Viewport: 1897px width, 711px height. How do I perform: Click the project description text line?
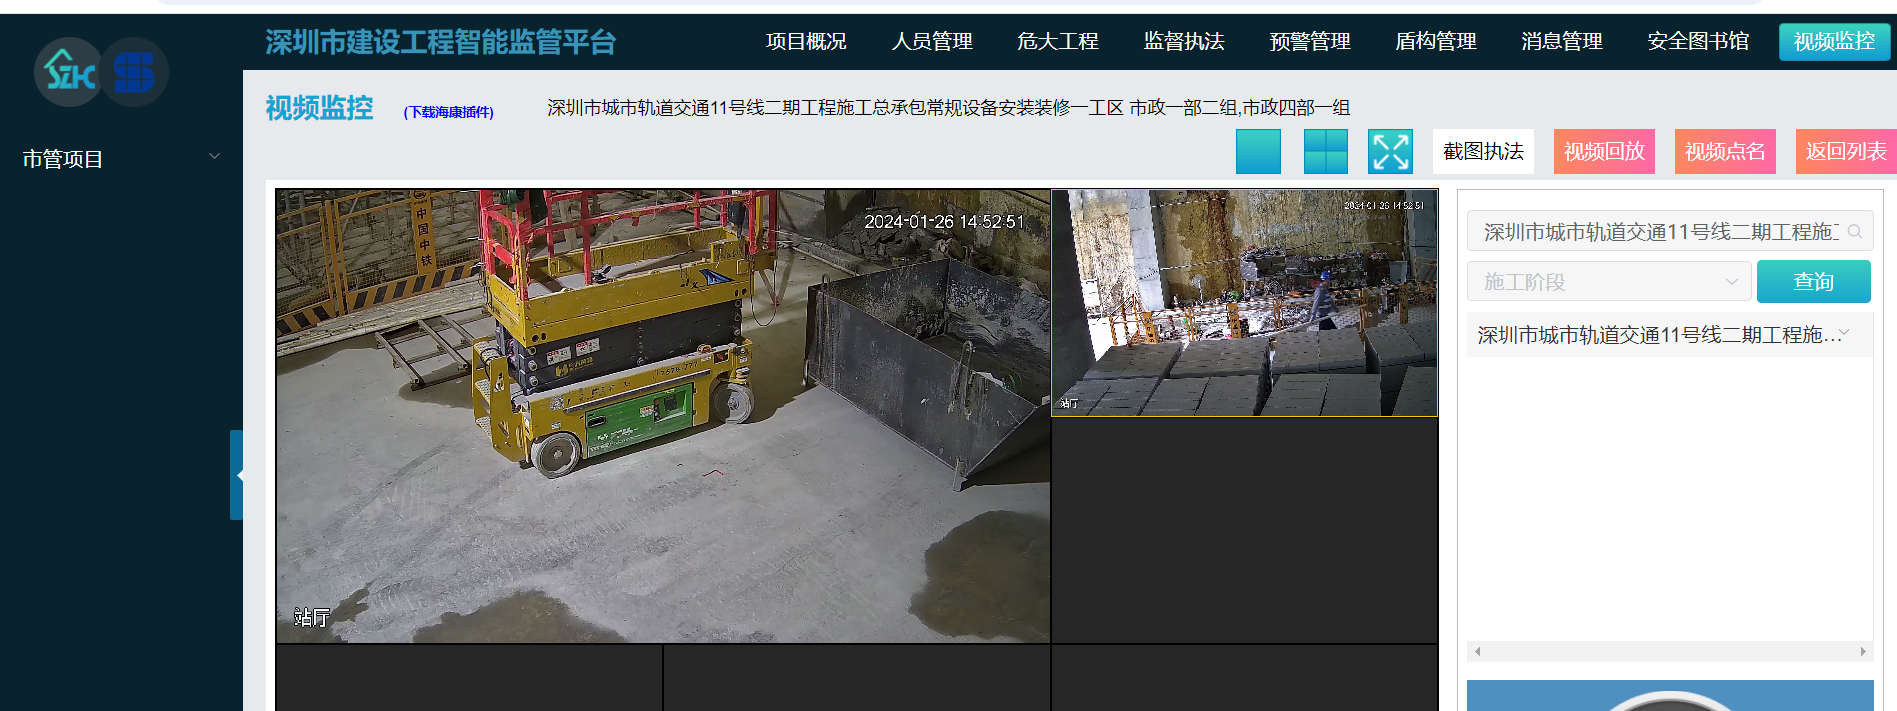(948, 107)
